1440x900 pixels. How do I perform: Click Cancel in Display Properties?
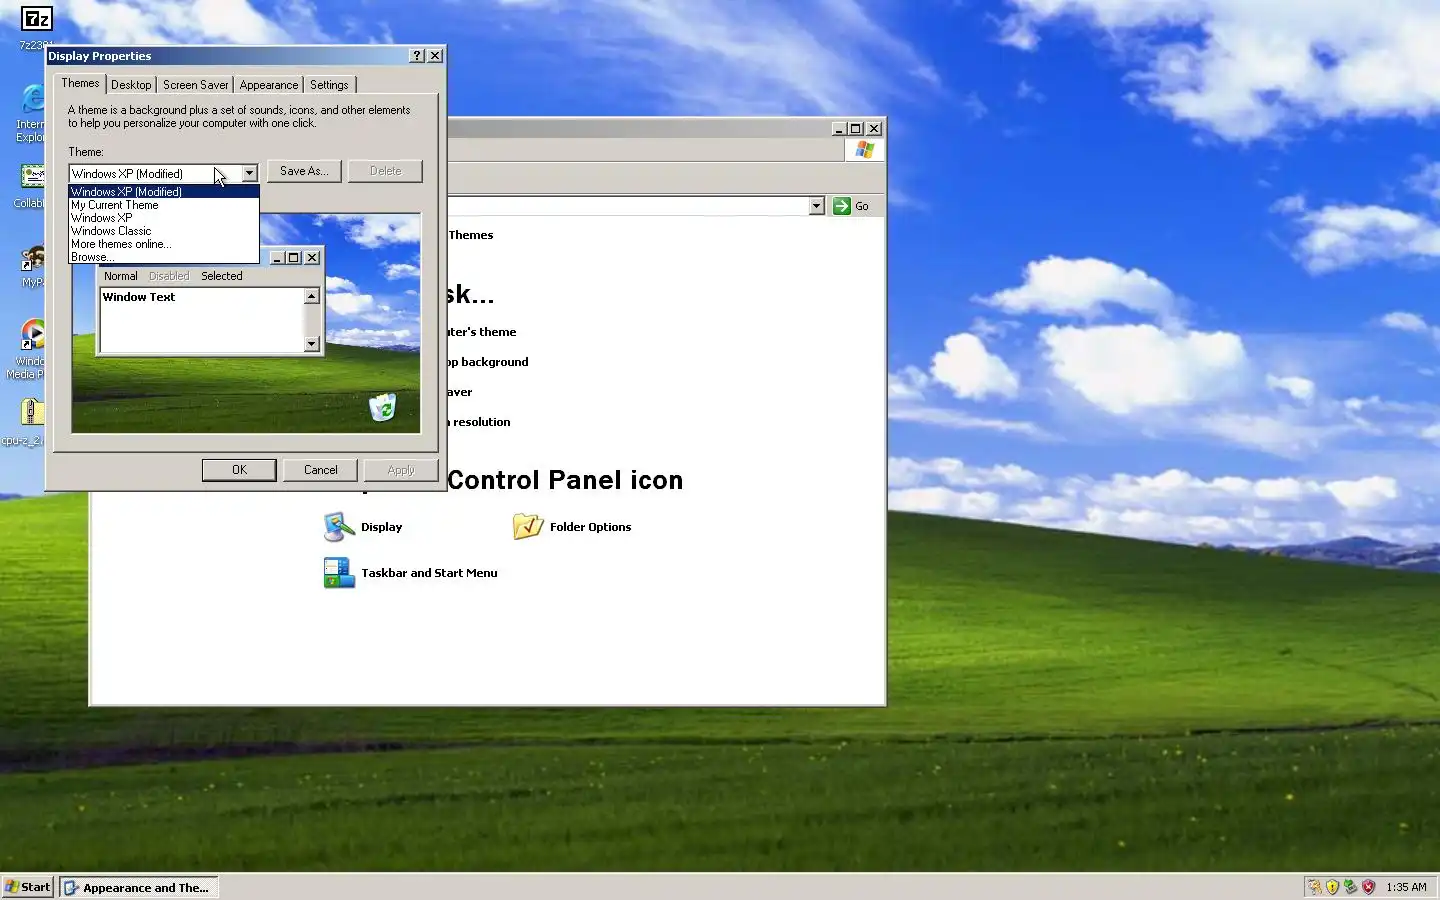pyautogui.click(x=320, y=470)
